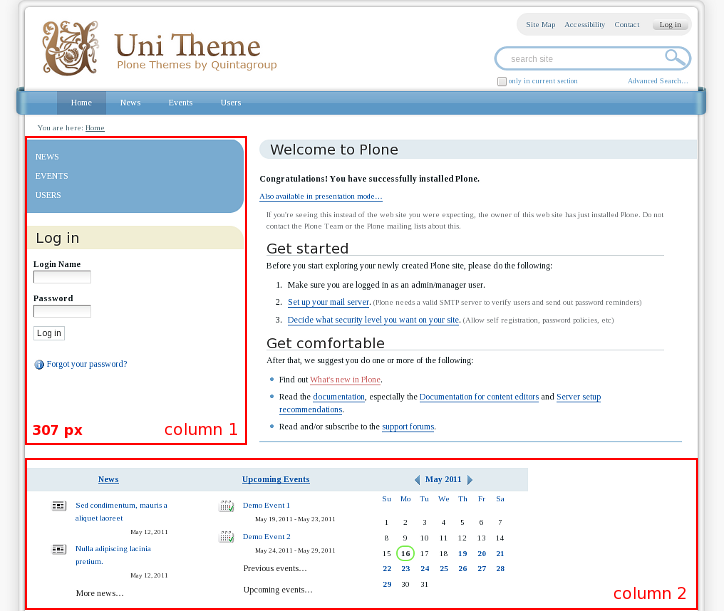Screen dimensions: 724x611
Task: Click Previous events link
Action: 275,568
